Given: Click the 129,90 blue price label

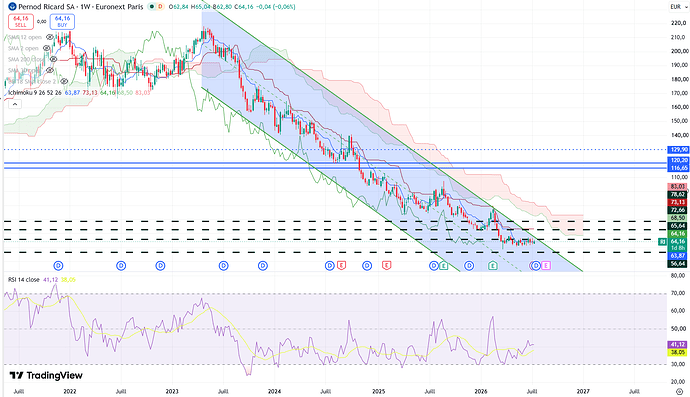Looking at the screenshot, I should pos(678,150).
